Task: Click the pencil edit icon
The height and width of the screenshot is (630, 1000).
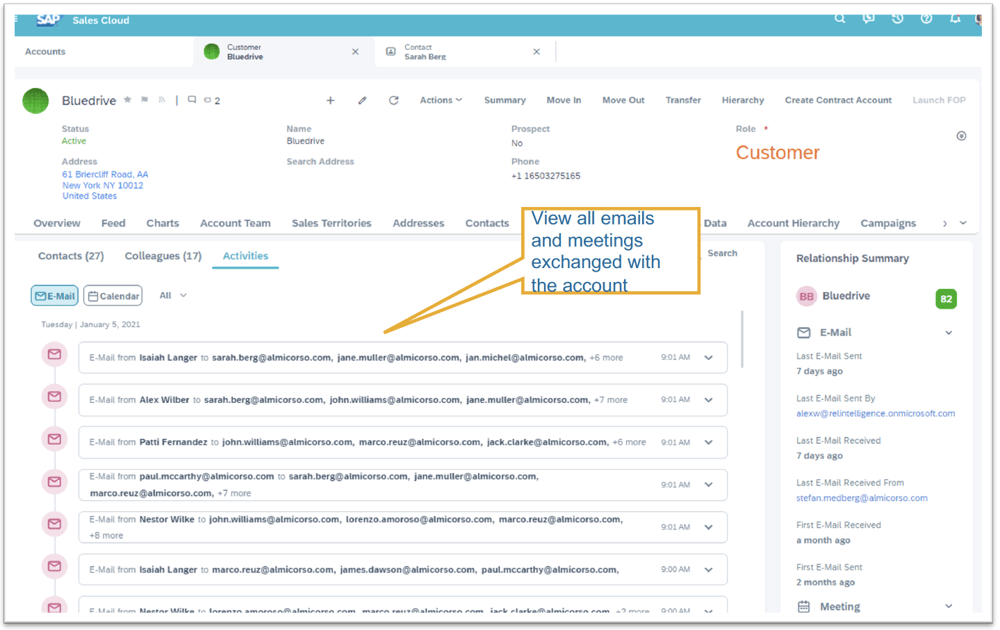Action: click(362, 100)
